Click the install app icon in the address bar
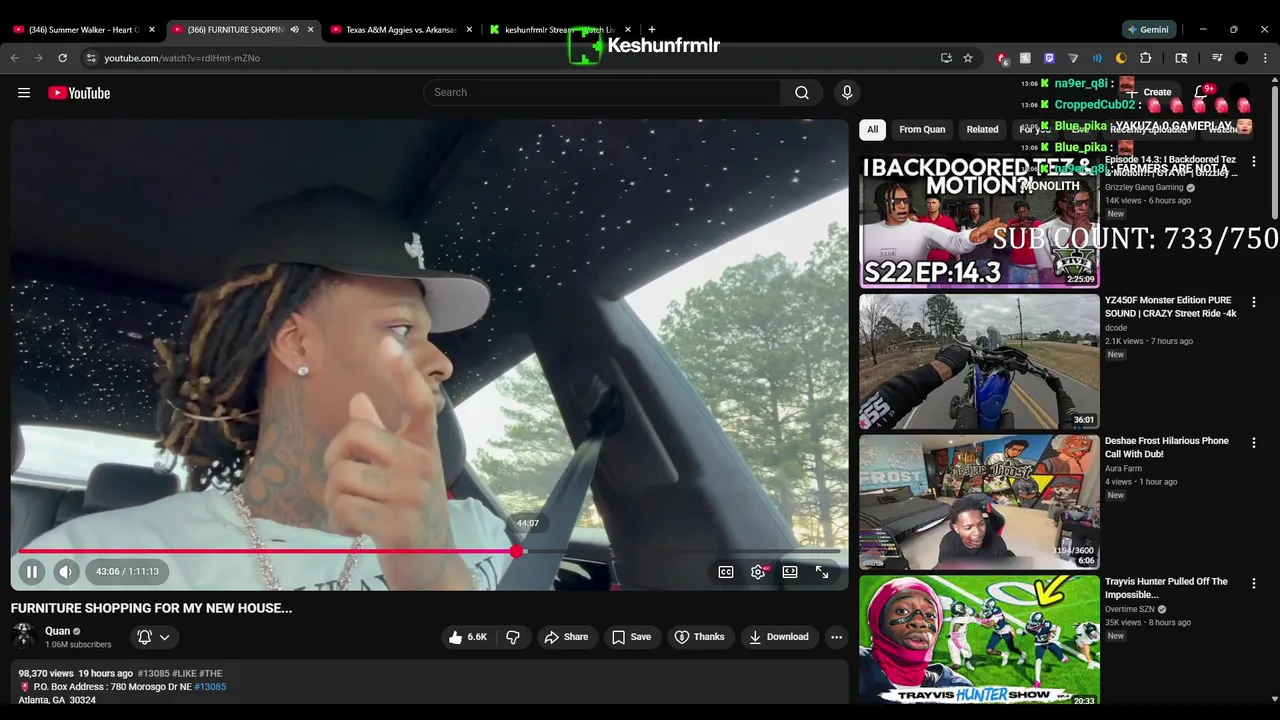Viewport: 1280px width, 720px height. (946, 58)
